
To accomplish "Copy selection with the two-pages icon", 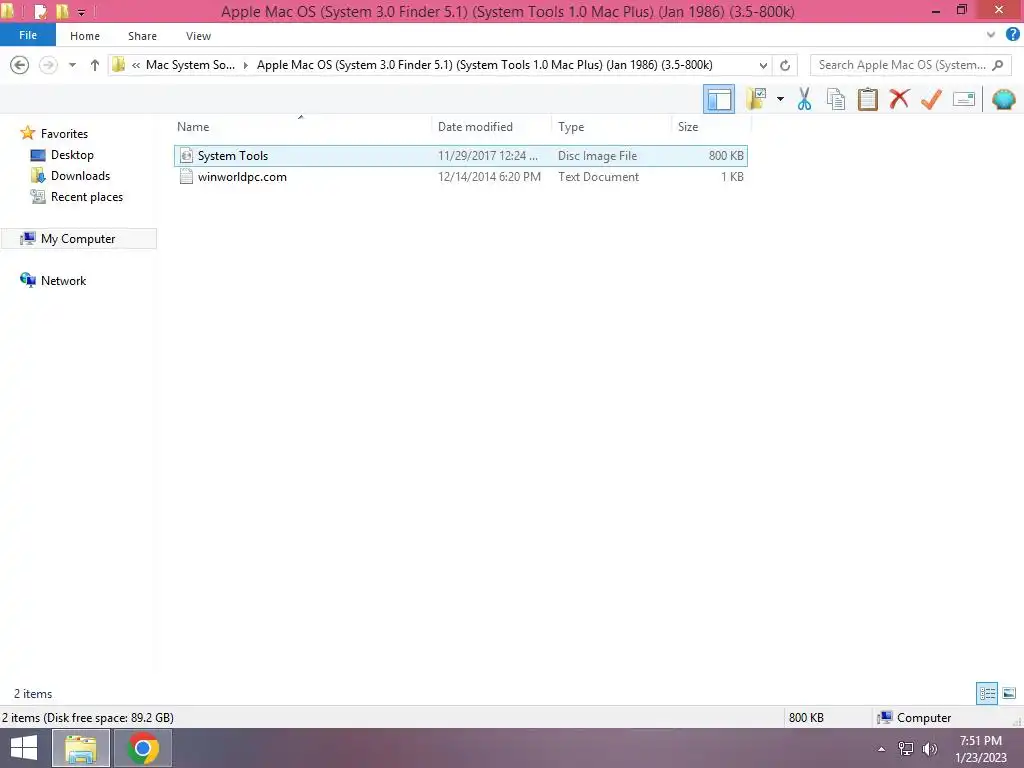I will pyautogui.click(x=835, y=99).
